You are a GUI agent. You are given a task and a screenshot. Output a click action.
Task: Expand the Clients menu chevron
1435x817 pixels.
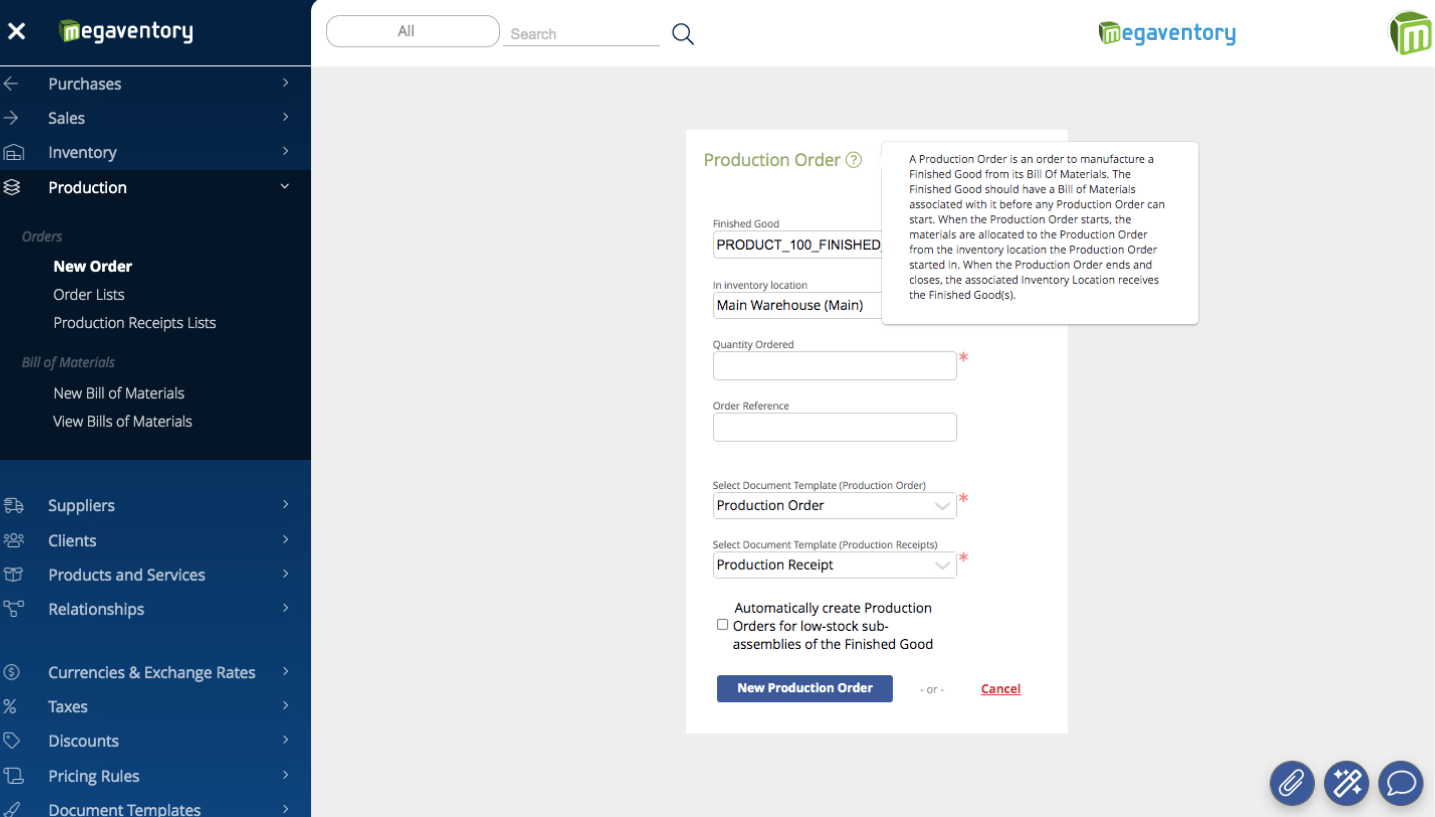285,539
